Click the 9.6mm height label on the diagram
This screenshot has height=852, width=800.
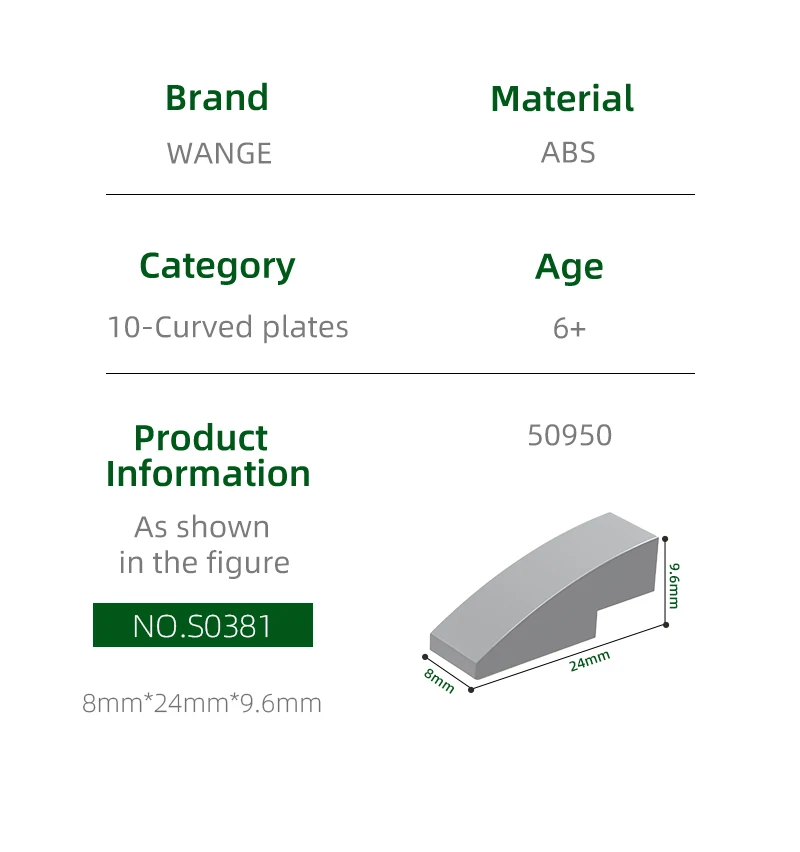coord(675,585)
